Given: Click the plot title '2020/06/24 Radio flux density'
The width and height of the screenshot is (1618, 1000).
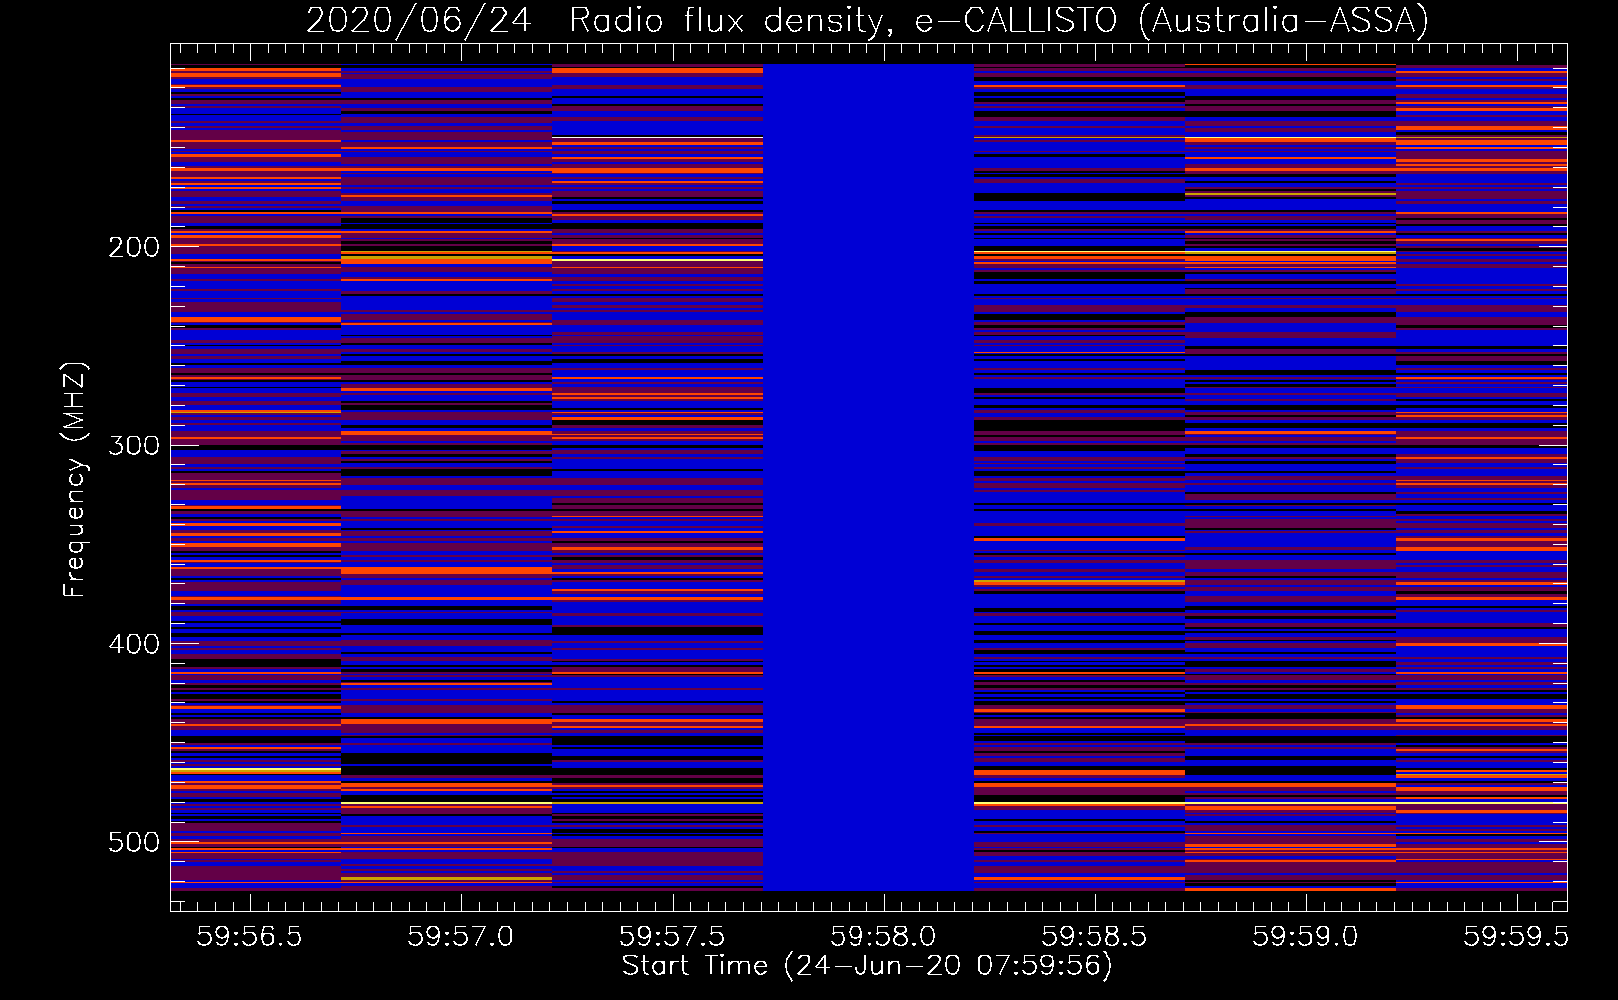Looking at the screenshot, I should coord(598,20).
